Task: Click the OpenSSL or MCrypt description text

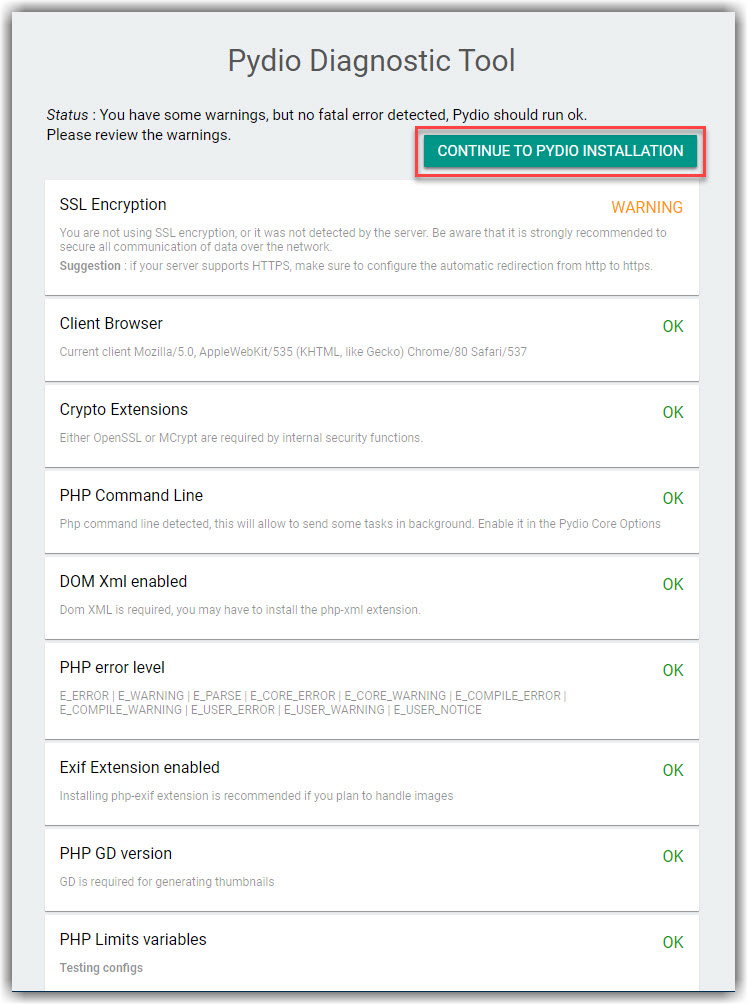Action: (x=241, y=438)
